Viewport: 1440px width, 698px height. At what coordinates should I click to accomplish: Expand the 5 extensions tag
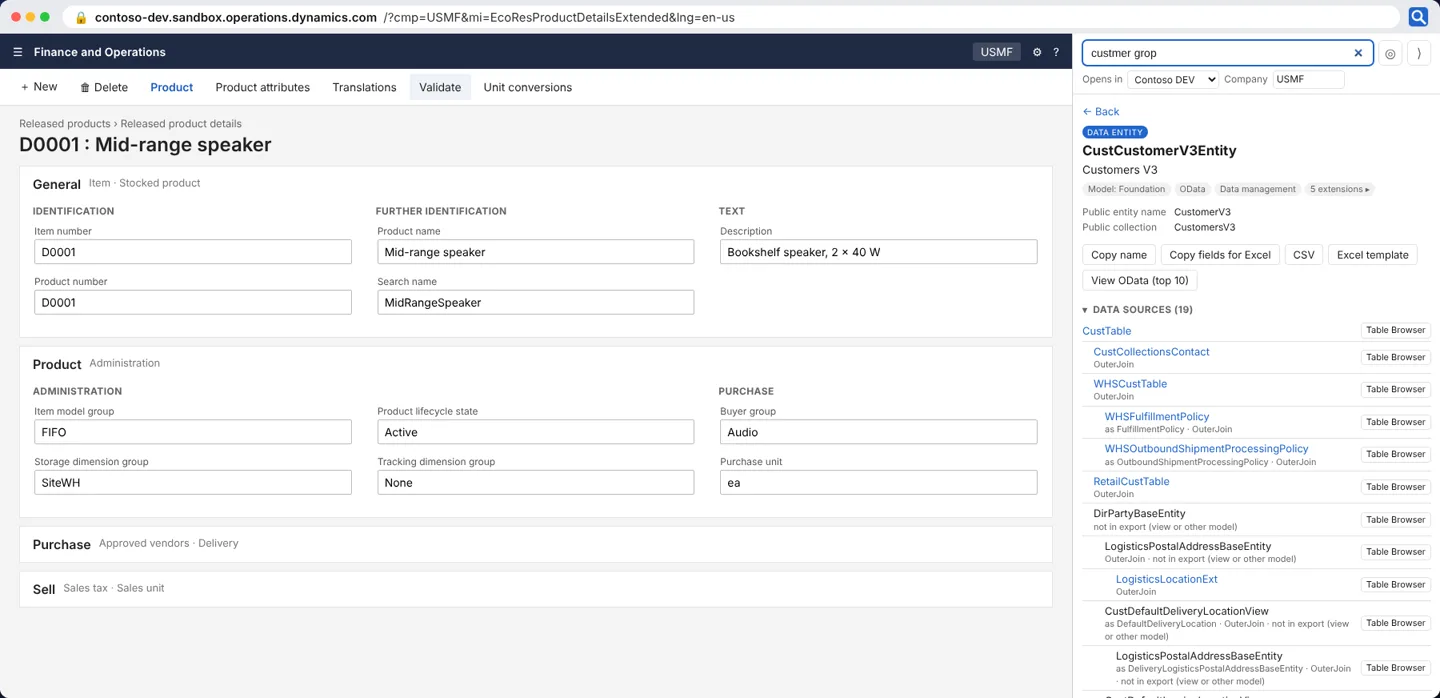click(x=1340, y=189)
